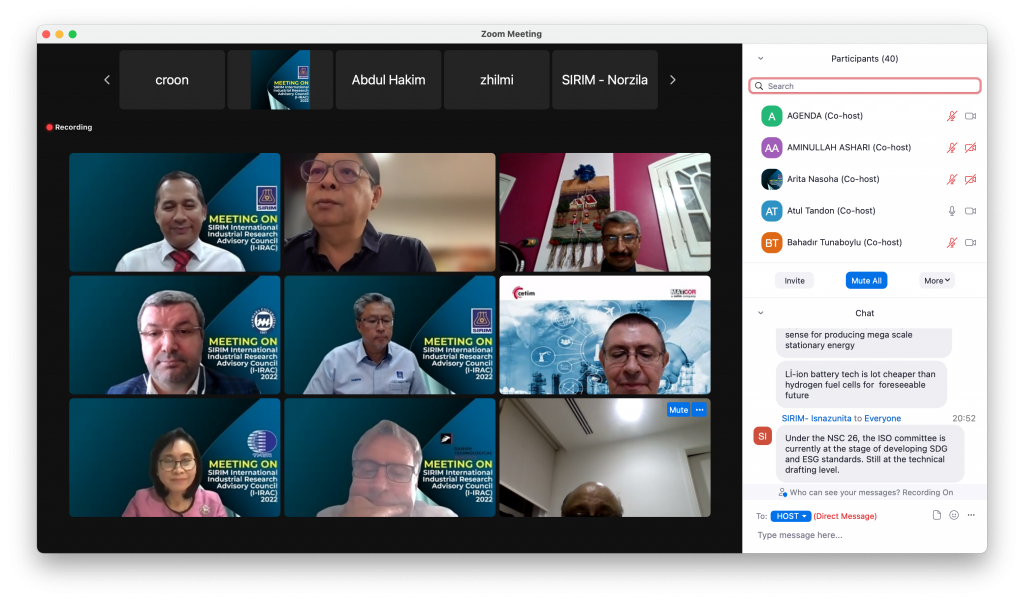Select the zhilmi participant tile

click(x=496, y=80)
